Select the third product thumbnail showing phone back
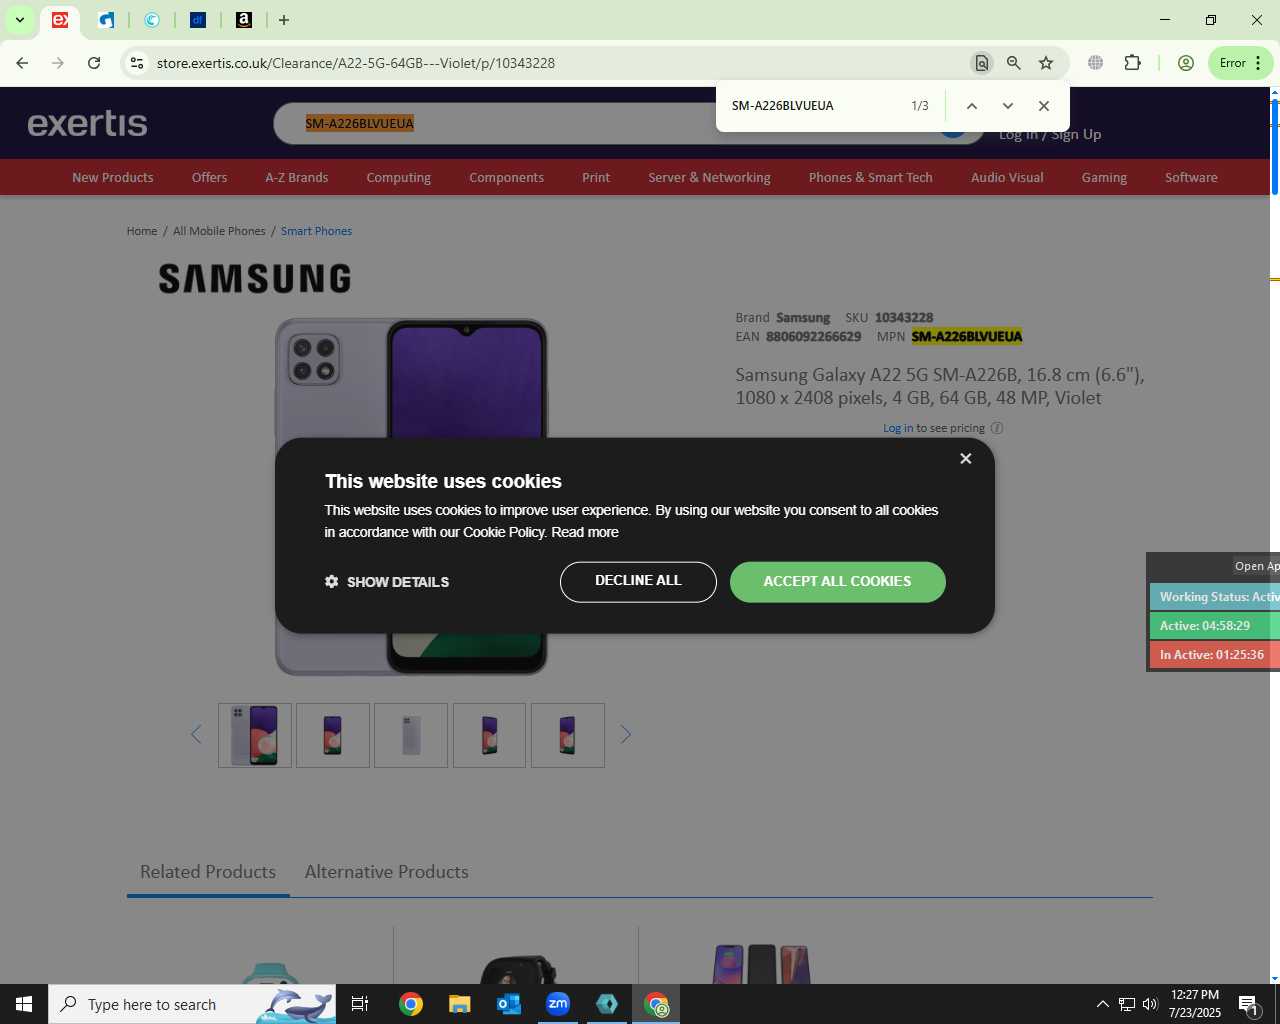Image resolution: width=1280 pixels, height=1024 pixels. (x=411, y=735)
